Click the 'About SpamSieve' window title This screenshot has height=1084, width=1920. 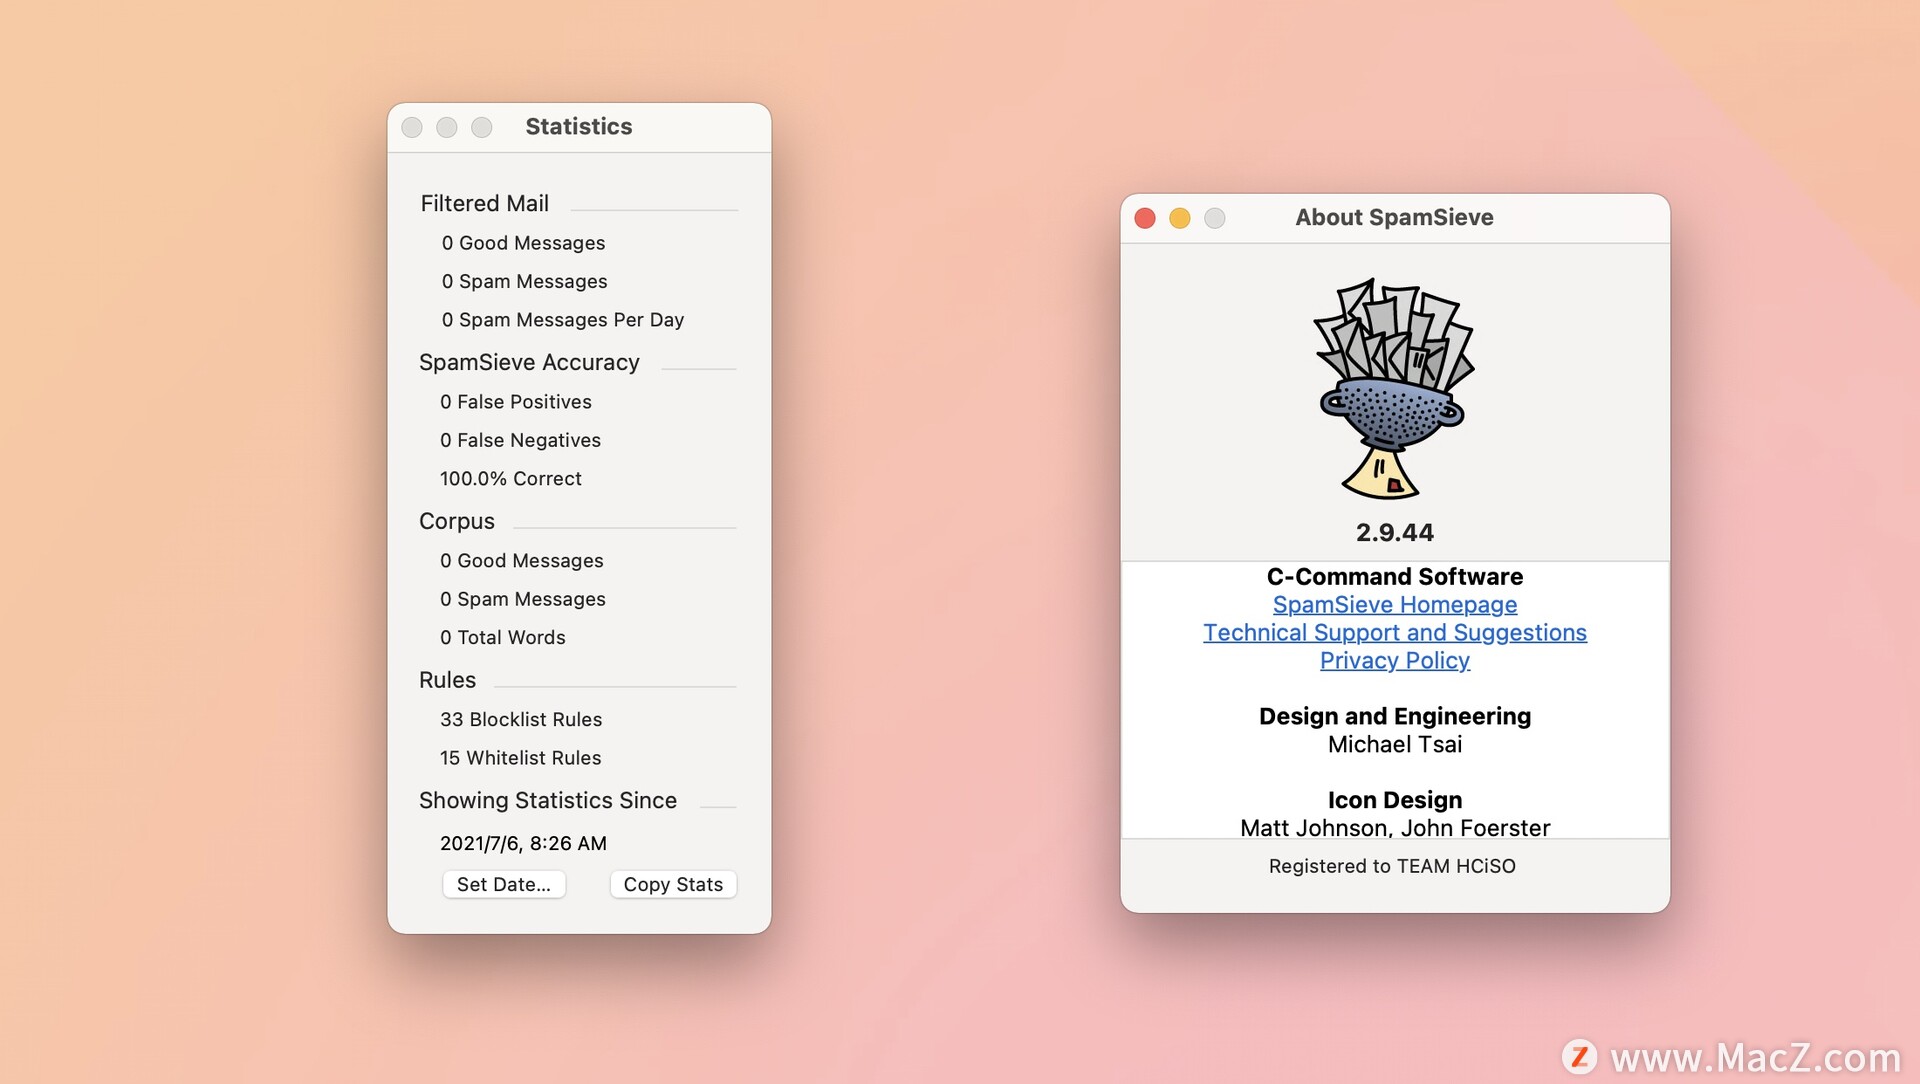click(x=1394, y=218)
